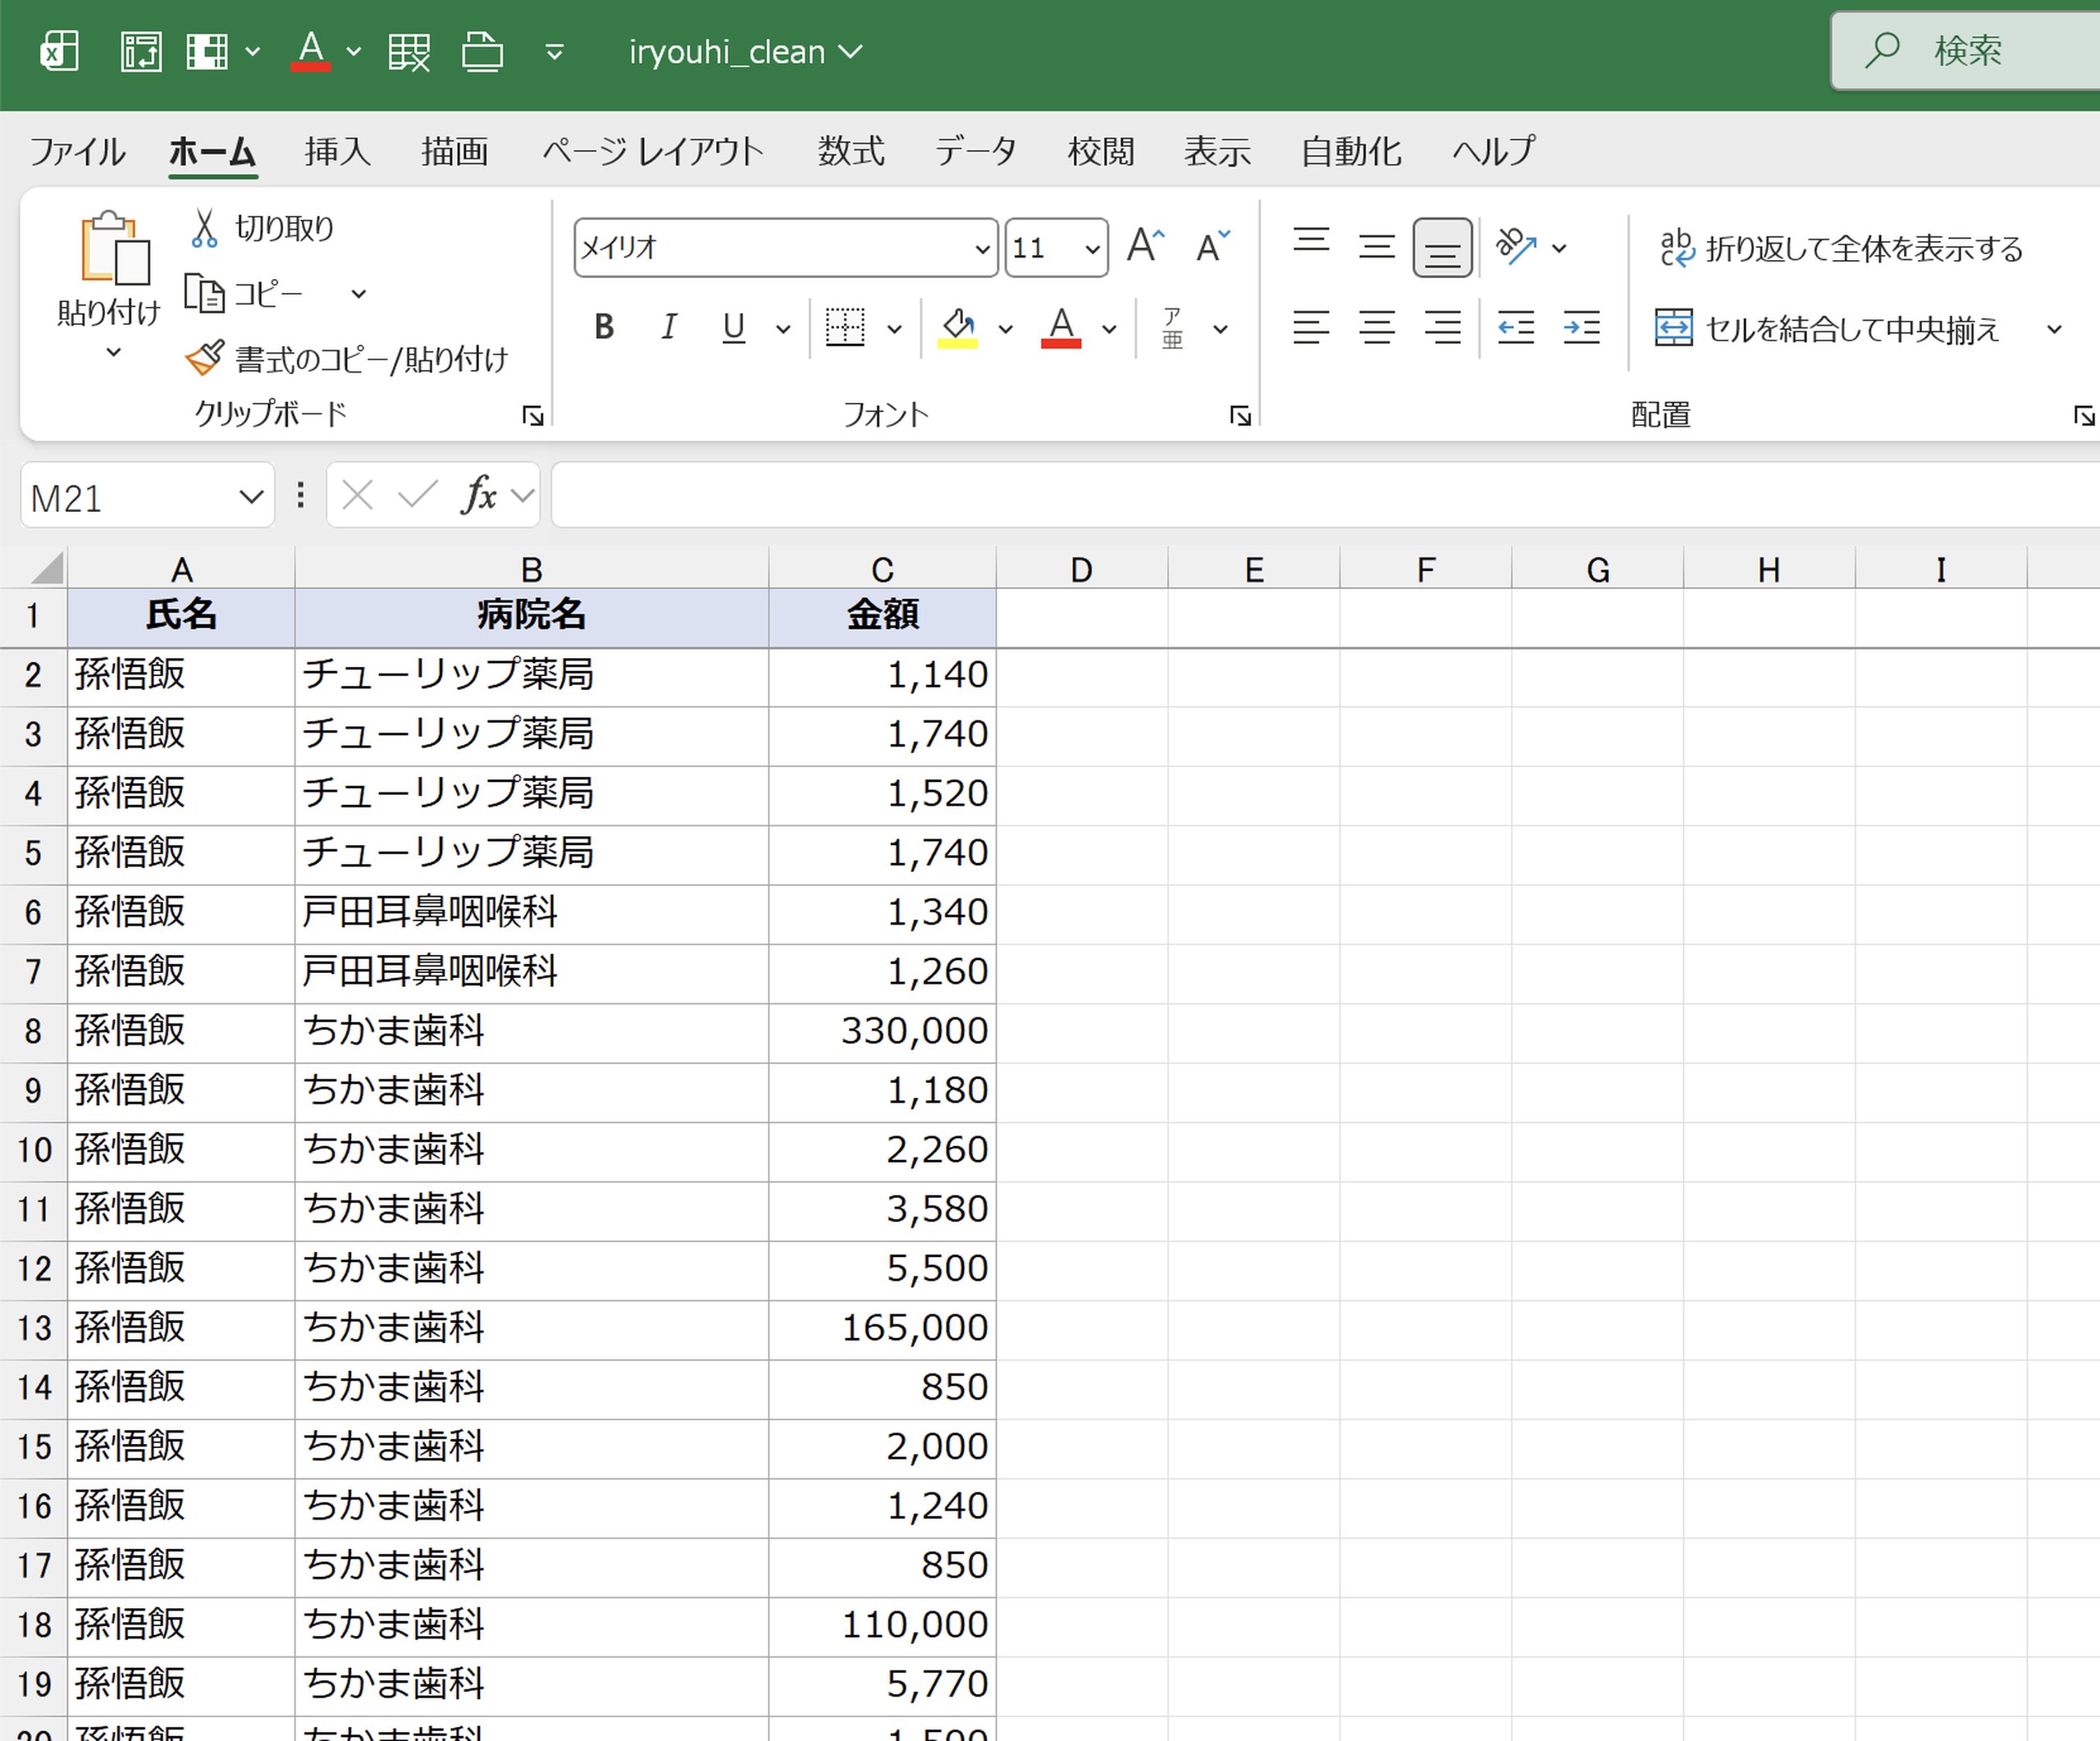Click the text orientation icon
The height and width of the screenshot is (1741, 2100).
pyautogui.click(x=1516, y=246)
